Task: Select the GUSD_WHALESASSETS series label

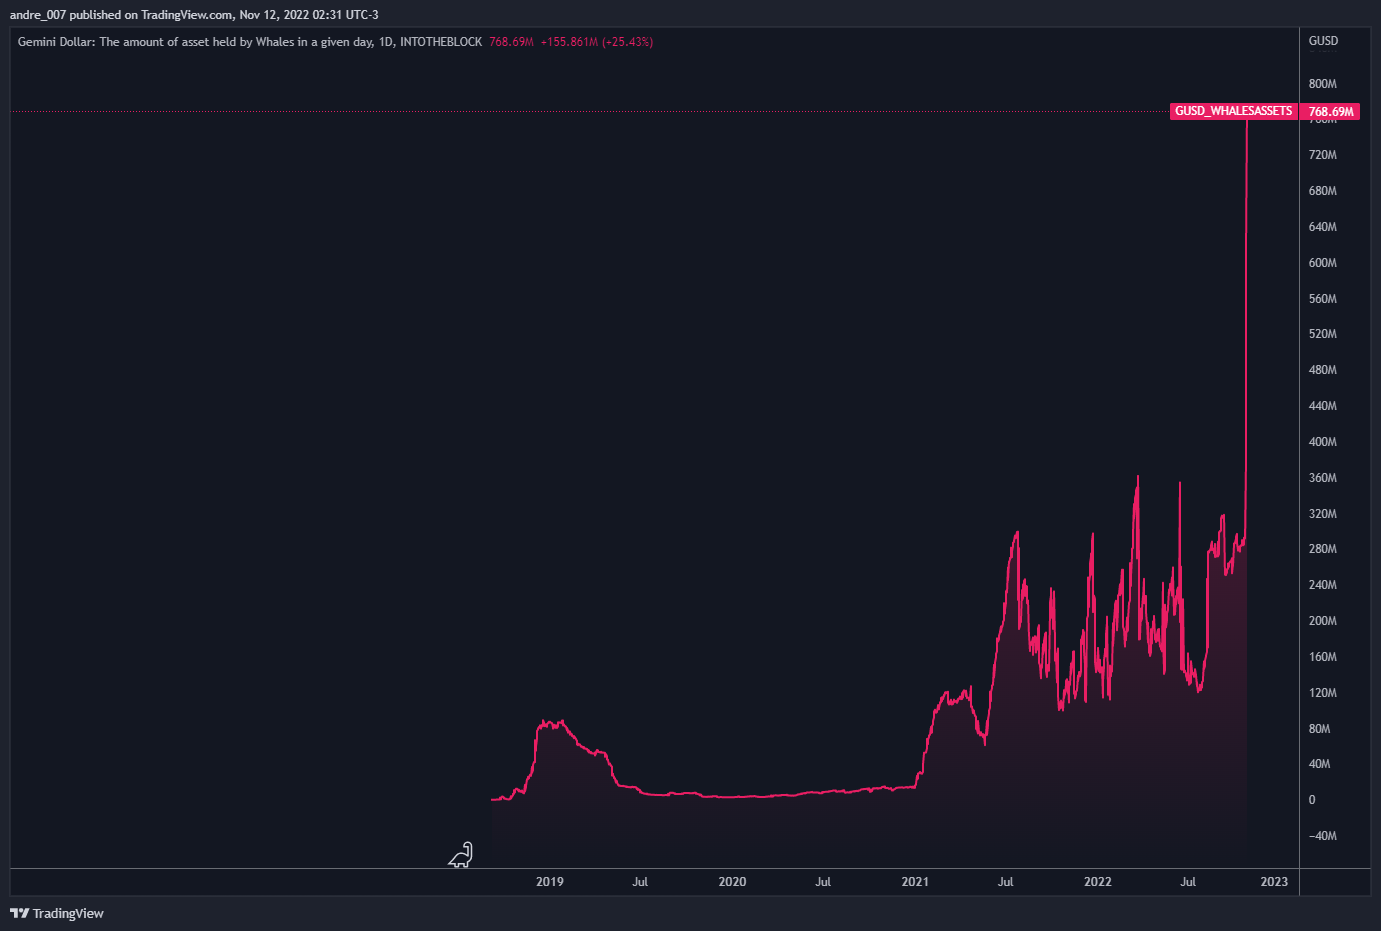Action: tap(1233, 111)
